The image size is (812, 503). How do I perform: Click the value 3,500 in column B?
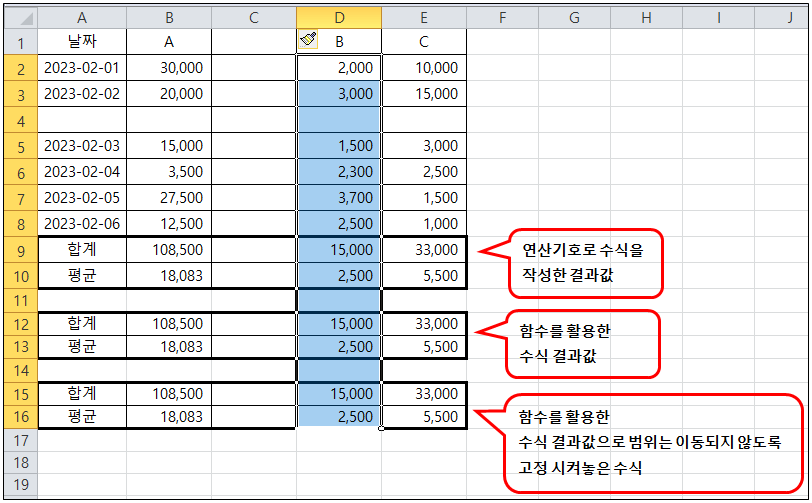click(x=185, y=171)
